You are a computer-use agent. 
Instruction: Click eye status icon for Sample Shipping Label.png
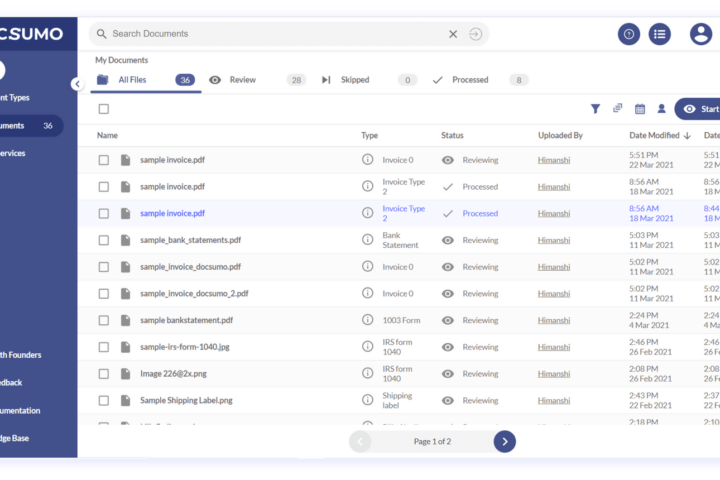(x=448, y=401)
